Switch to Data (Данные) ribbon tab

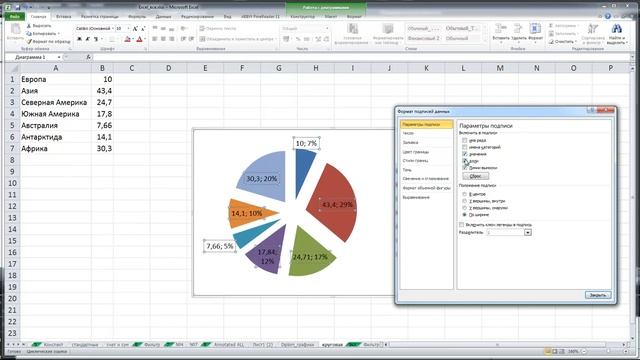click(x=163, y=16)
